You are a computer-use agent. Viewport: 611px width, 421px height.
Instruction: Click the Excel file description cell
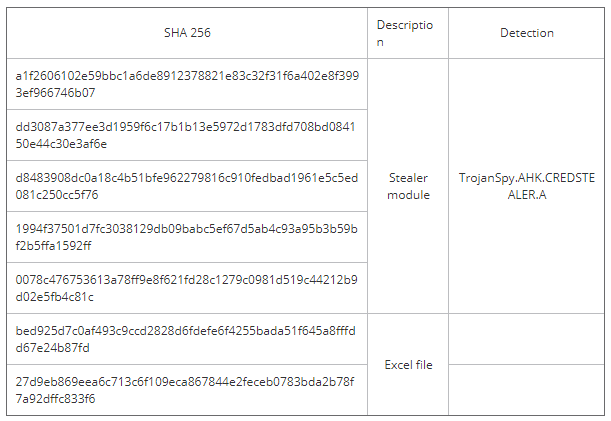pyautogui.click(x=408, y=365)
